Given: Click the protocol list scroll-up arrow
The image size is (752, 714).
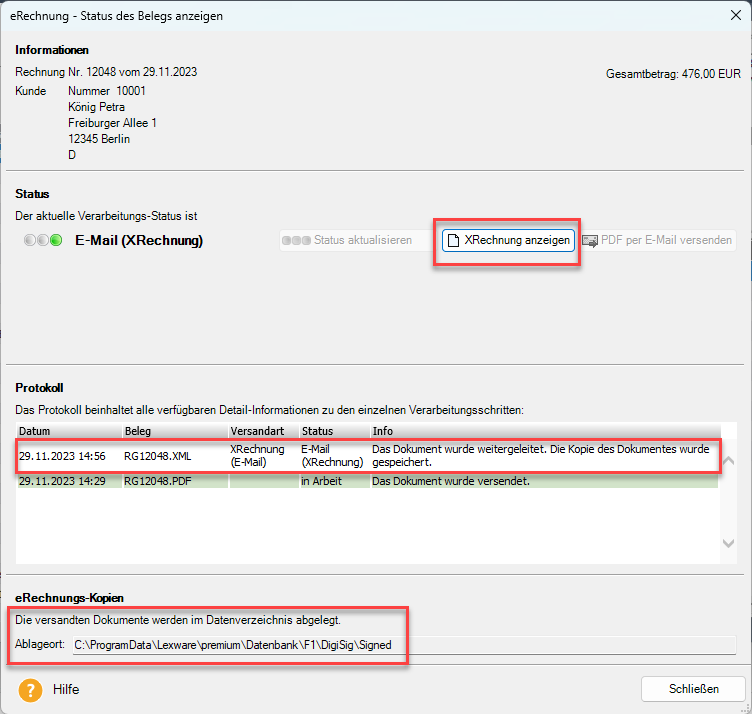Looking at the screenshot, I should point(728,461).
